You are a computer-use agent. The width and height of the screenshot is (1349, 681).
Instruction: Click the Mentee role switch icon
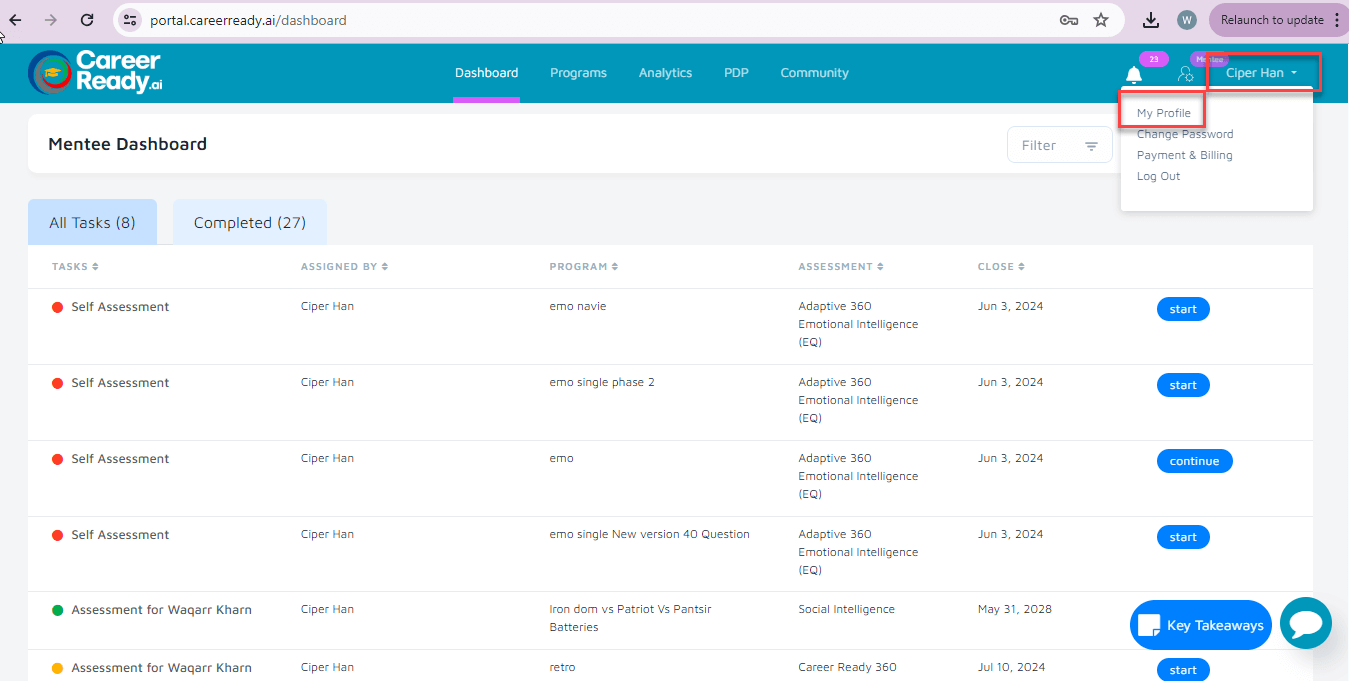pos(1185,74)
